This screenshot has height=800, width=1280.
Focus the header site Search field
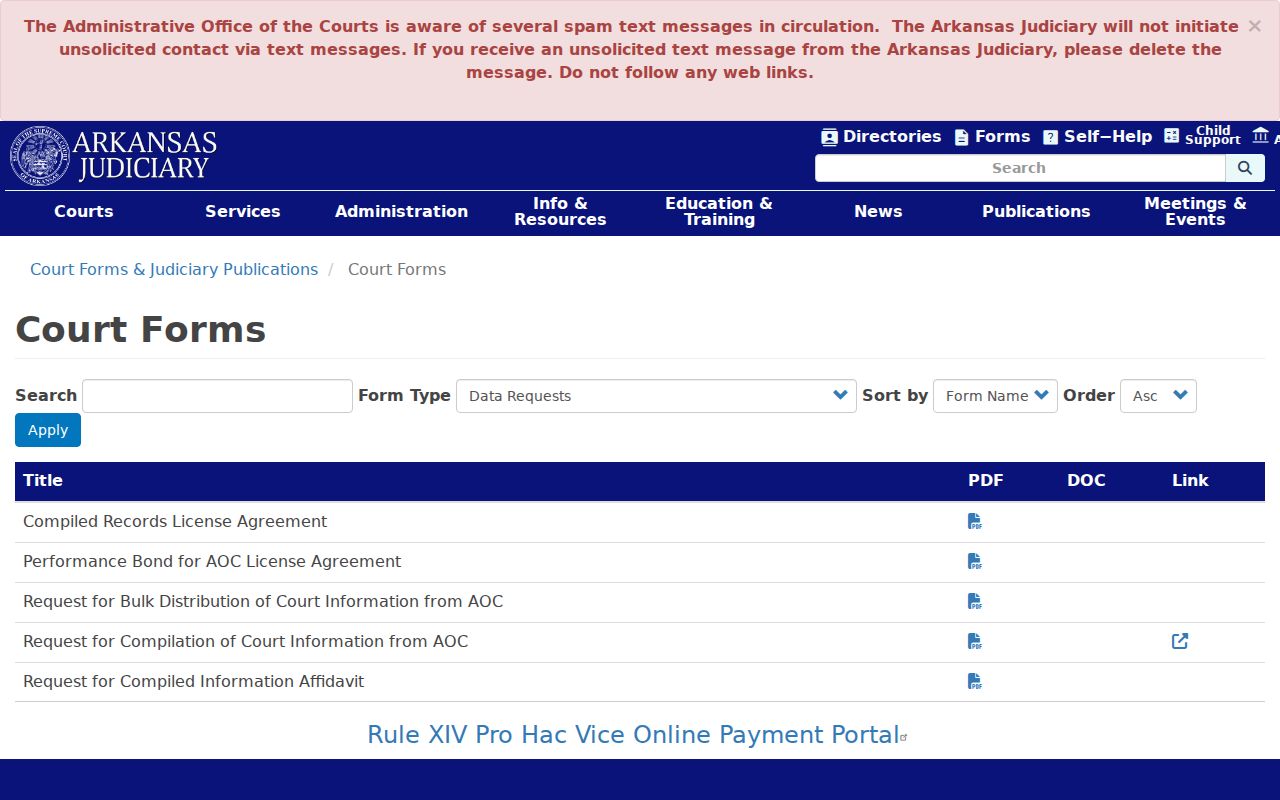[1019, 168]
